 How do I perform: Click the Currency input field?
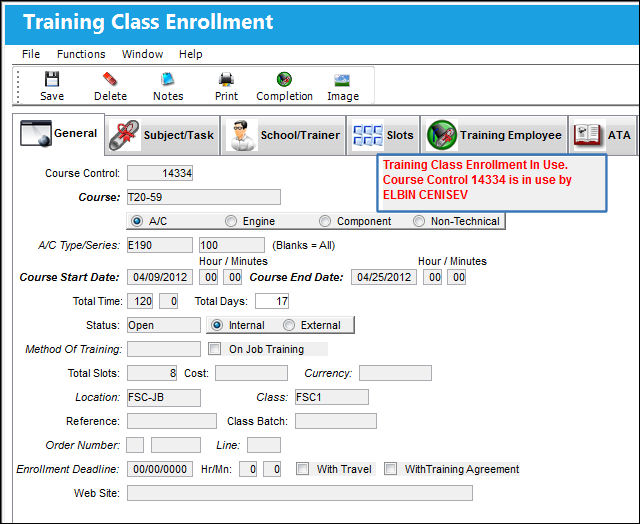pyautogui.click(x=396, y=373)
